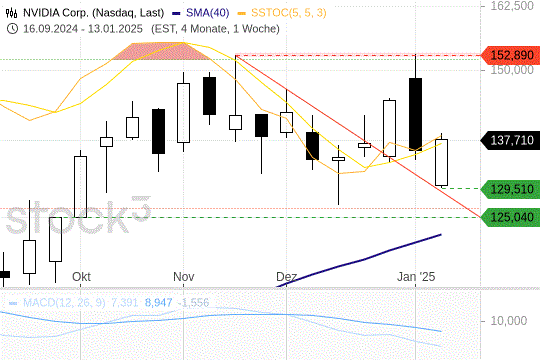Click the MACD(12, 26, 9) indicator label
Image resolution: width=540 pixels, height=360 pixels.
tap(64, 303)
